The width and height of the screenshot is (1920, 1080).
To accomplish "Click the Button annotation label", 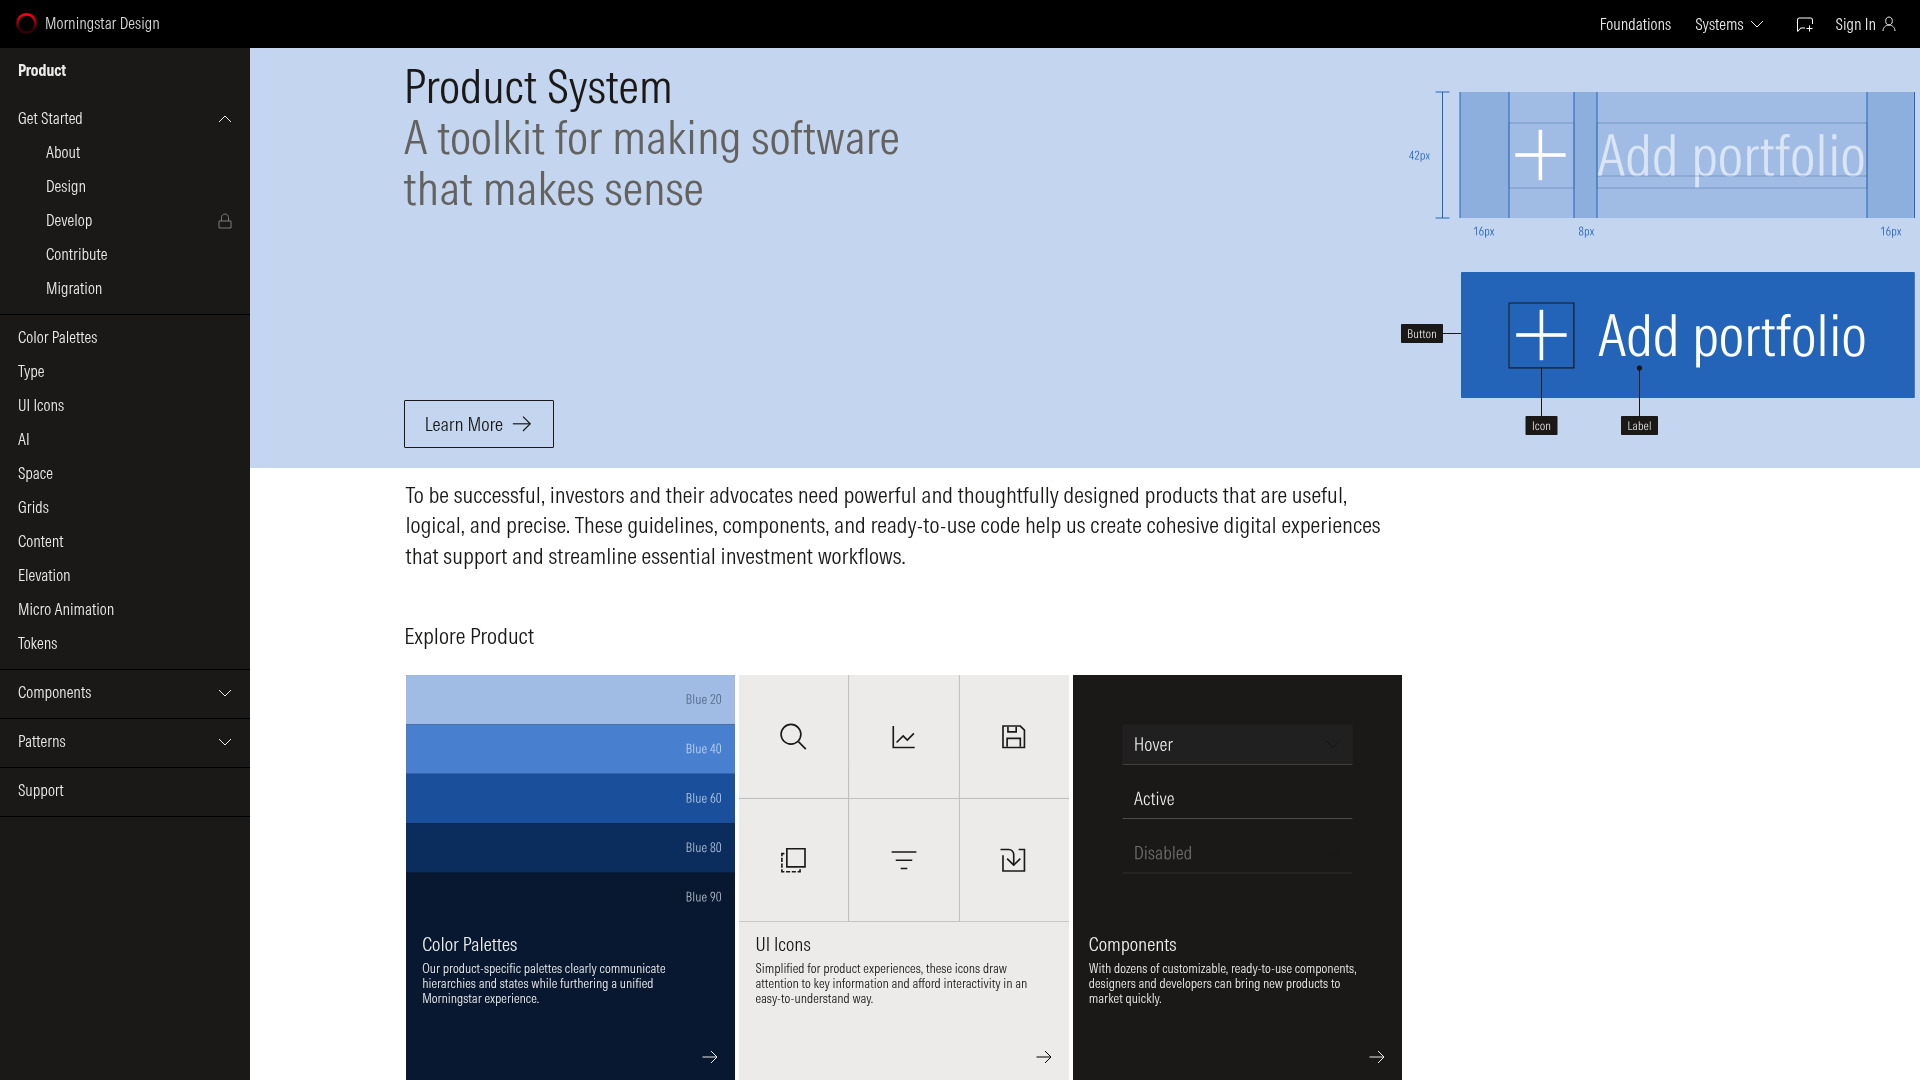I will (1421, 334).
